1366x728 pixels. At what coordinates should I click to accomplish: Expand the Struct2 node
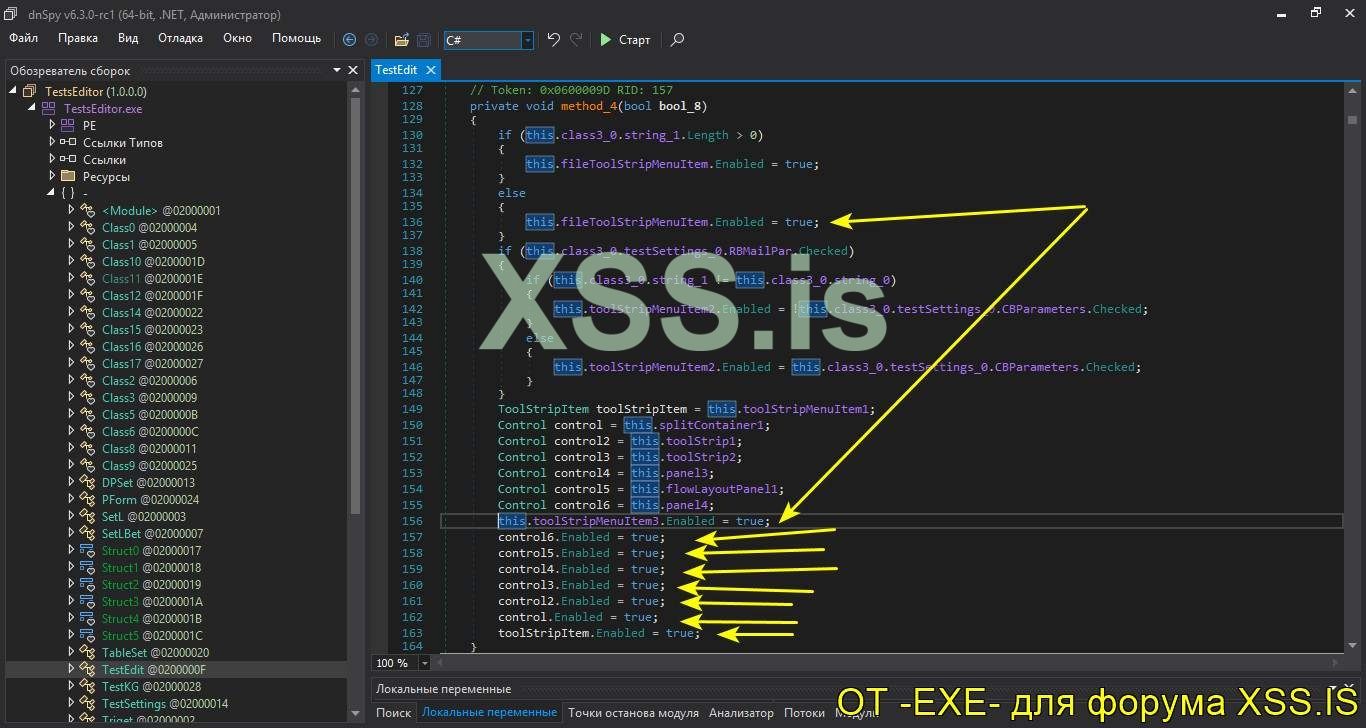[71, 585]
